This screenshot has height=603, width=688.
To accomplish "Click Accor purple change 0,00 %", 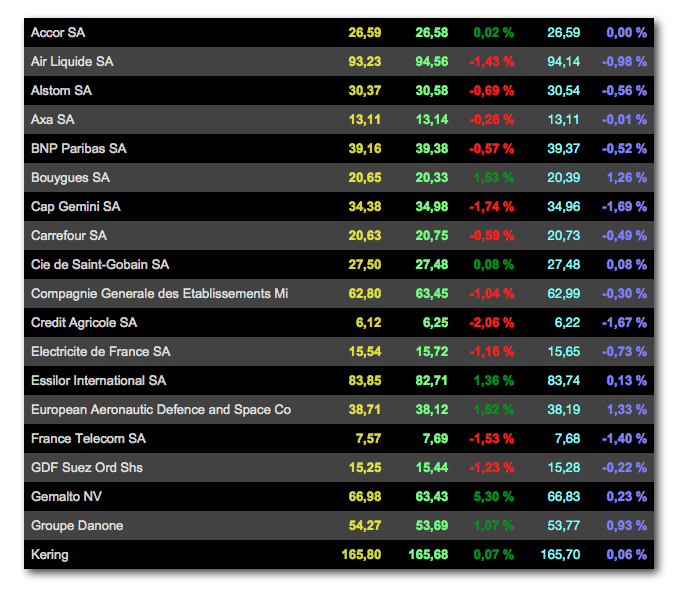I will [627, 32].
